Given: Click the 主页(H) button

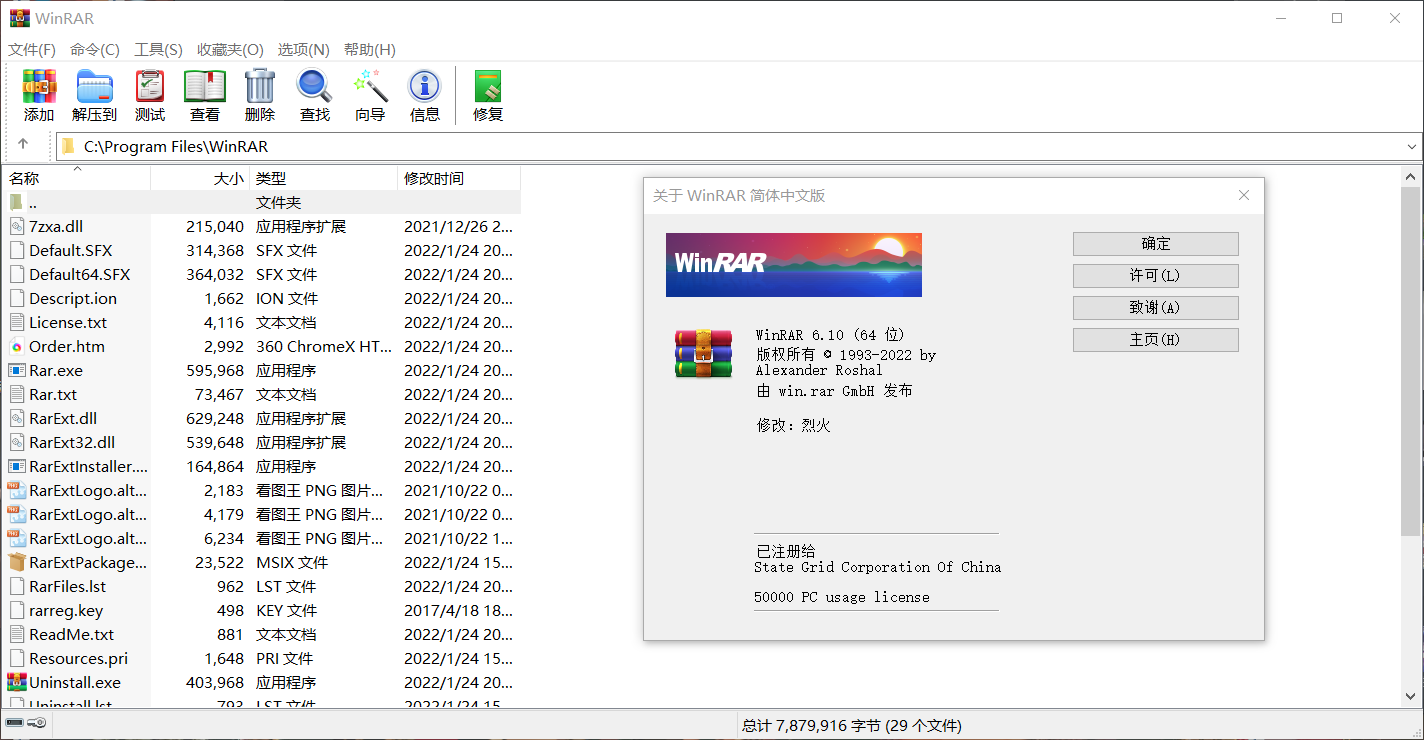Looking at the screenshot, I should click(1156, 340).
